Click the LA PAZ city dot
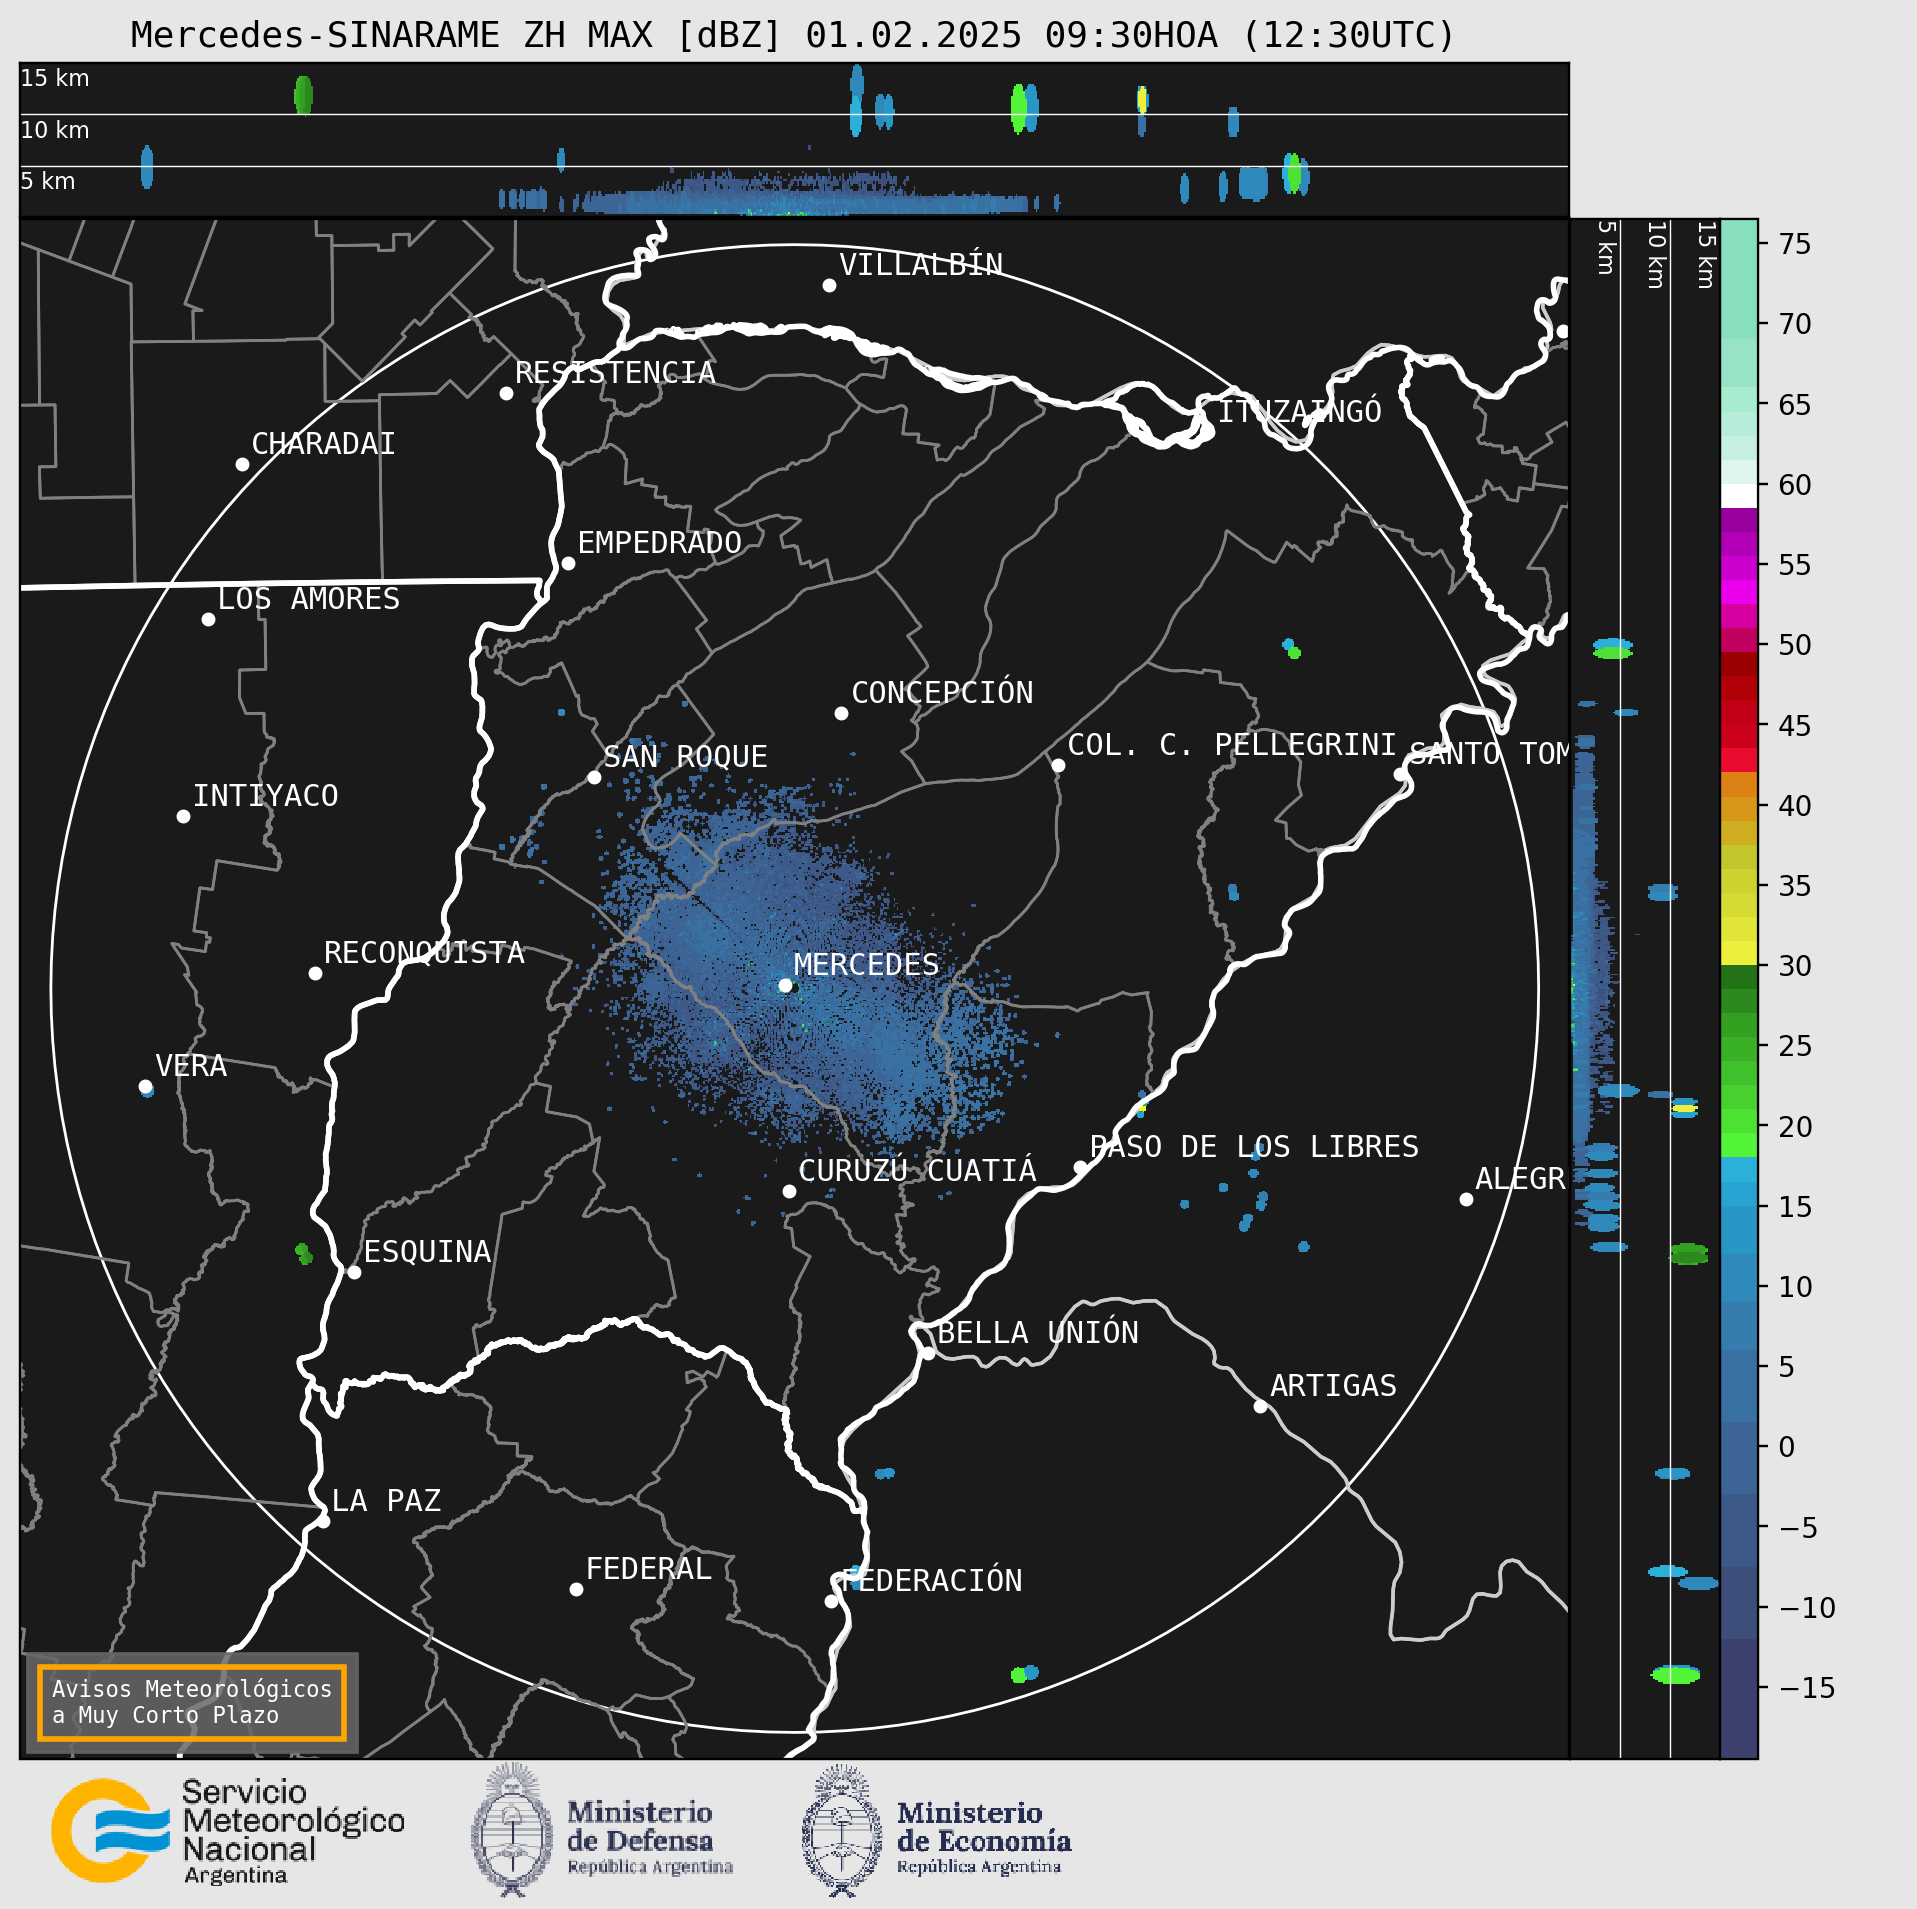 point(323,1522)
